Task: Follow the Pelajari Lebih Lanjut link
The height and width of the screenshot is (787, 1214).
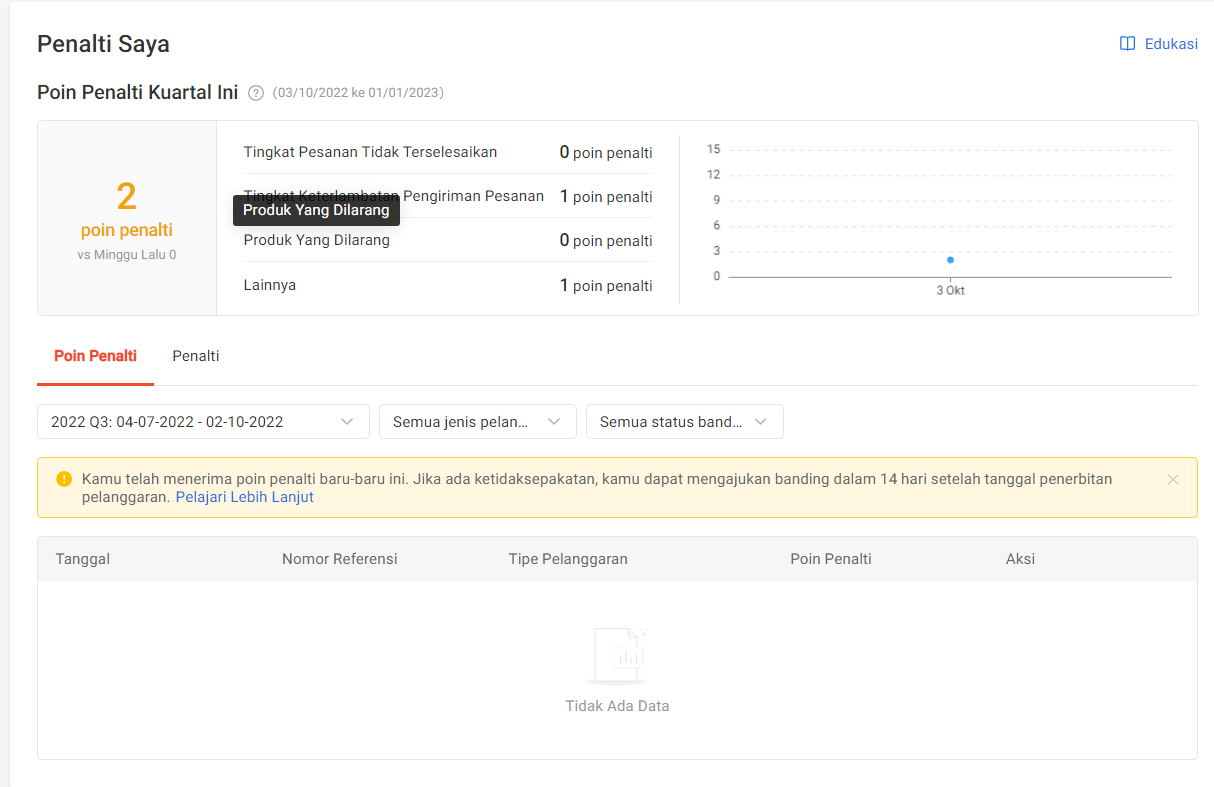Action: click(245, 497)
